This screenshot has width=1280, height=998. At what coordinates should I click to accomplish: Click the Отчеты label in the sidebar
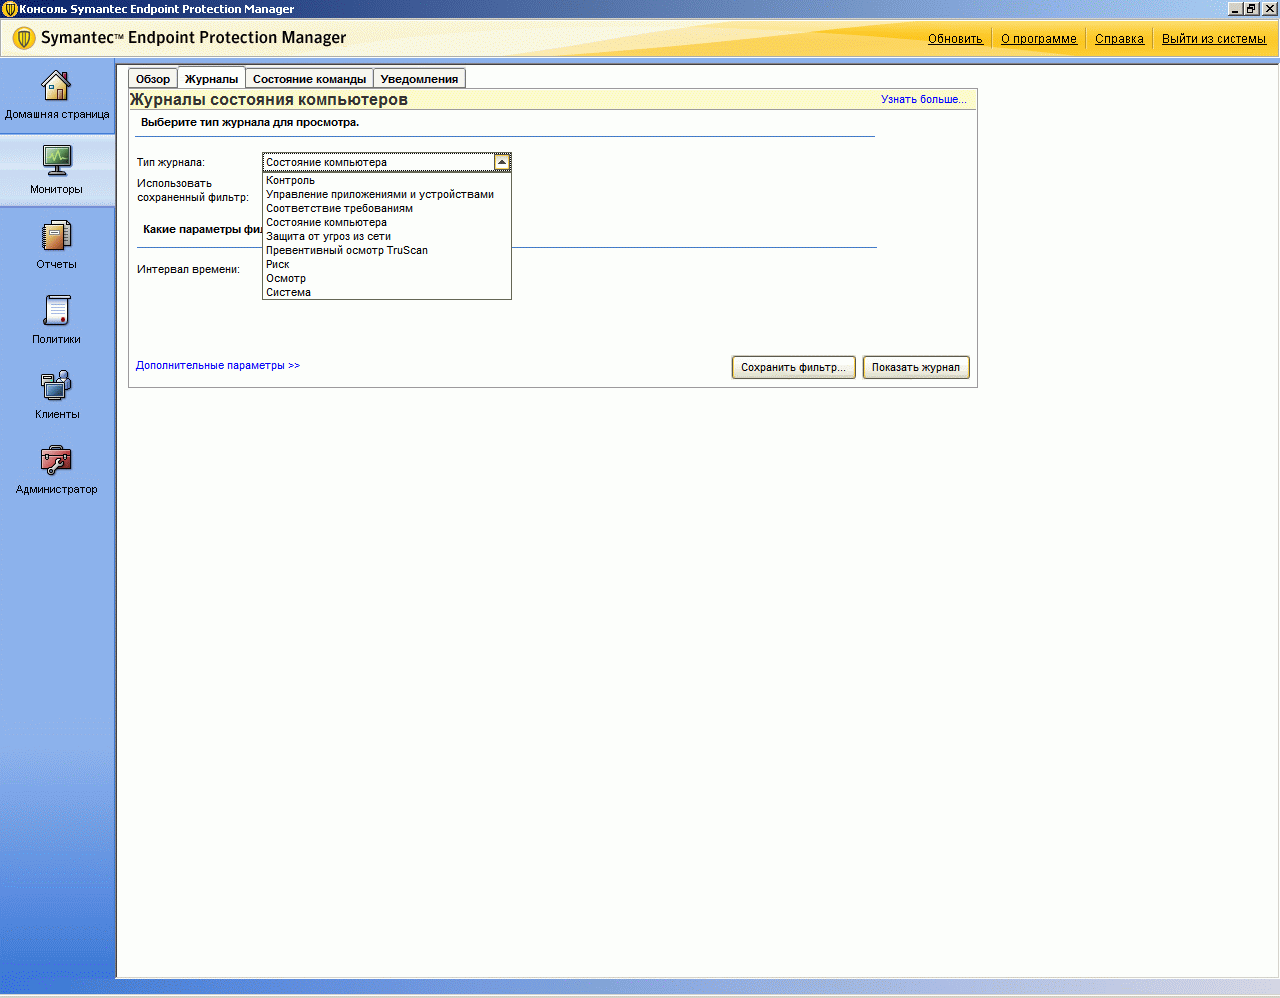(x=56, y=264)
